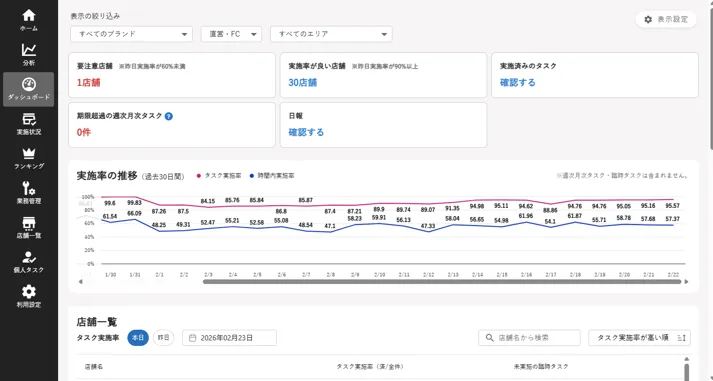
Task: Open the 0件 overdue tasks link
Action: tap(84, 132)
